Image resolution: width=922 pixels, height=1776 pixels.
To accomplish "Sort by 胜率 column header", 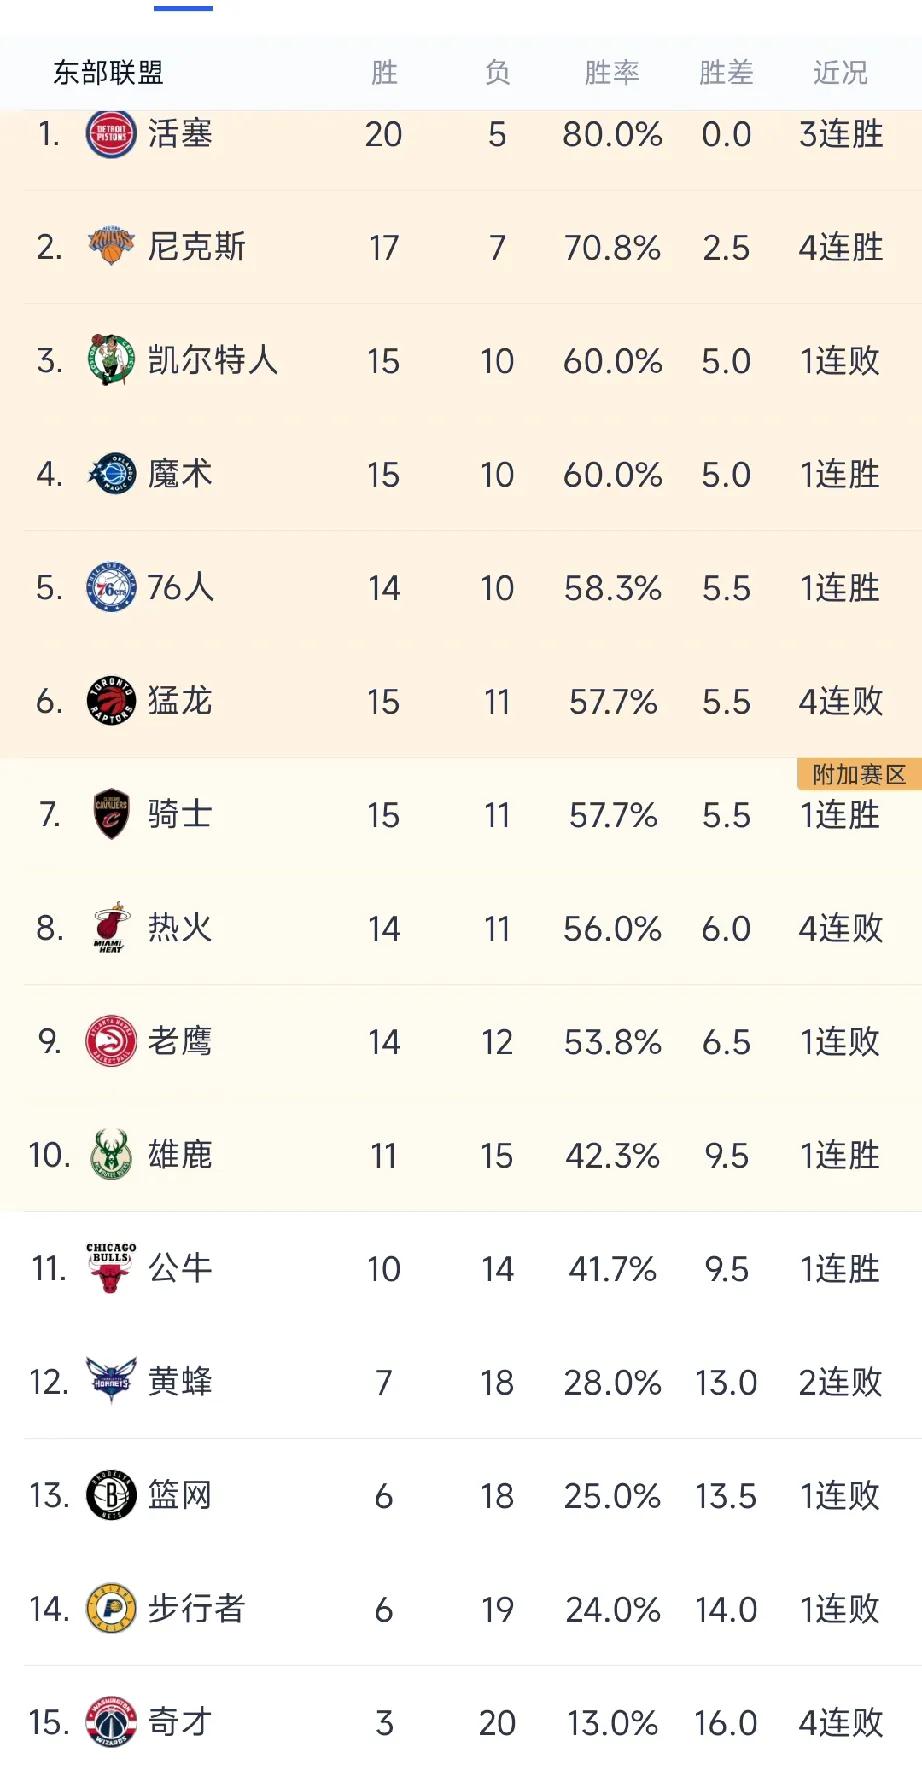I will [x=612, y=73].
